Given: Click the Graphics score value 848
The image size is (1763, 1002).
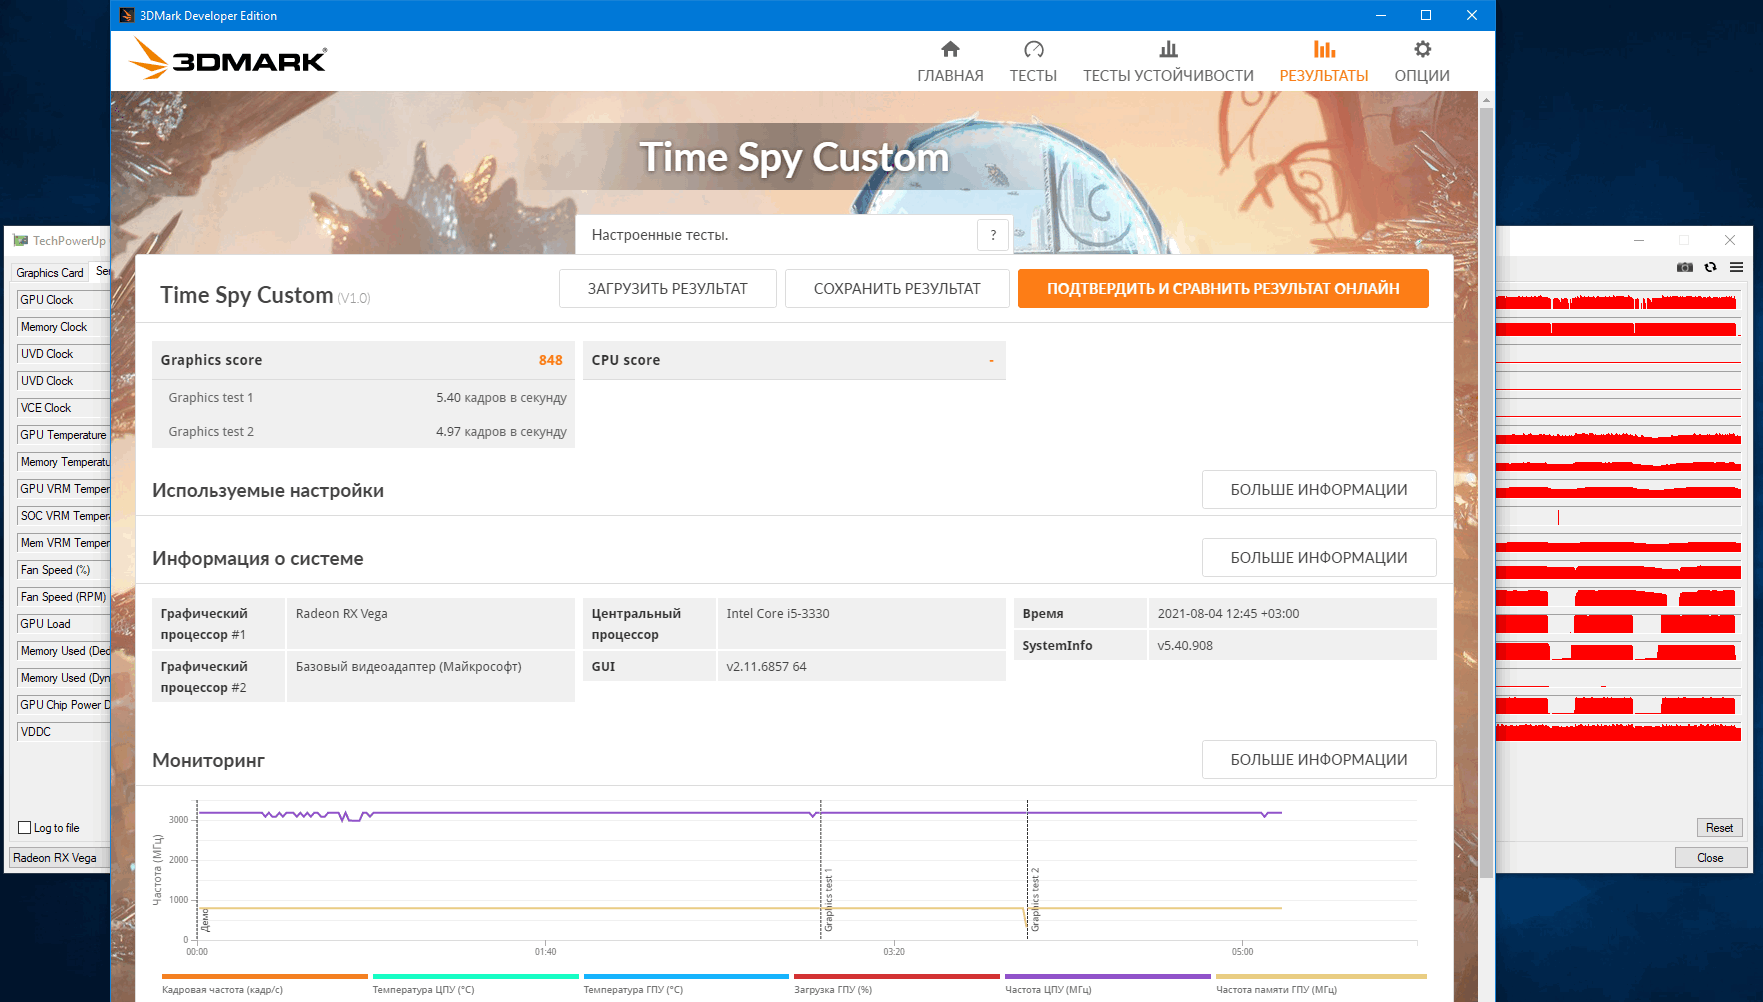Looking at the screenshot, I should coord(550,360).
